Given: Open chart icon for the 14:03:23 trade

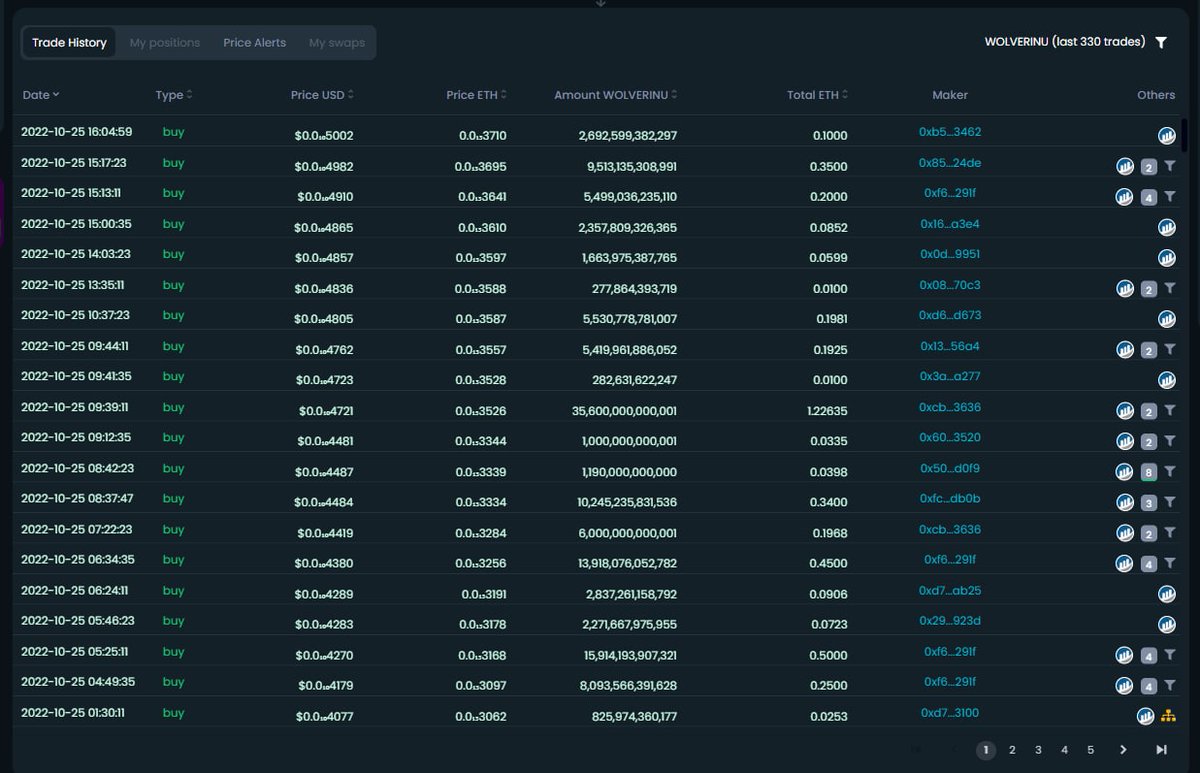Looking at the screenshot, I should tap(1167, 258).
